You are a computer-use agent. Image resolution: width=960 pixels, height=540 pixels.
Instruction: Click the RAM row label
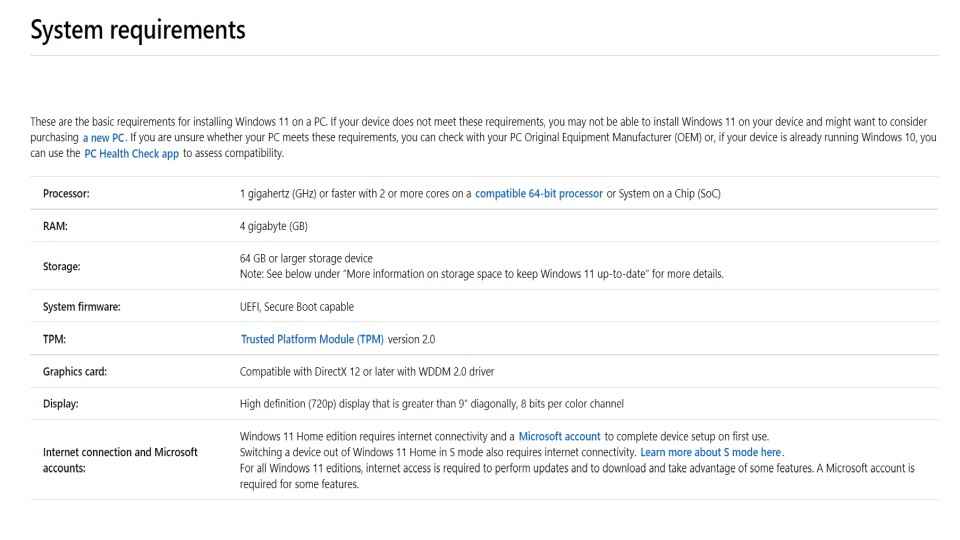tap(55, 226)
